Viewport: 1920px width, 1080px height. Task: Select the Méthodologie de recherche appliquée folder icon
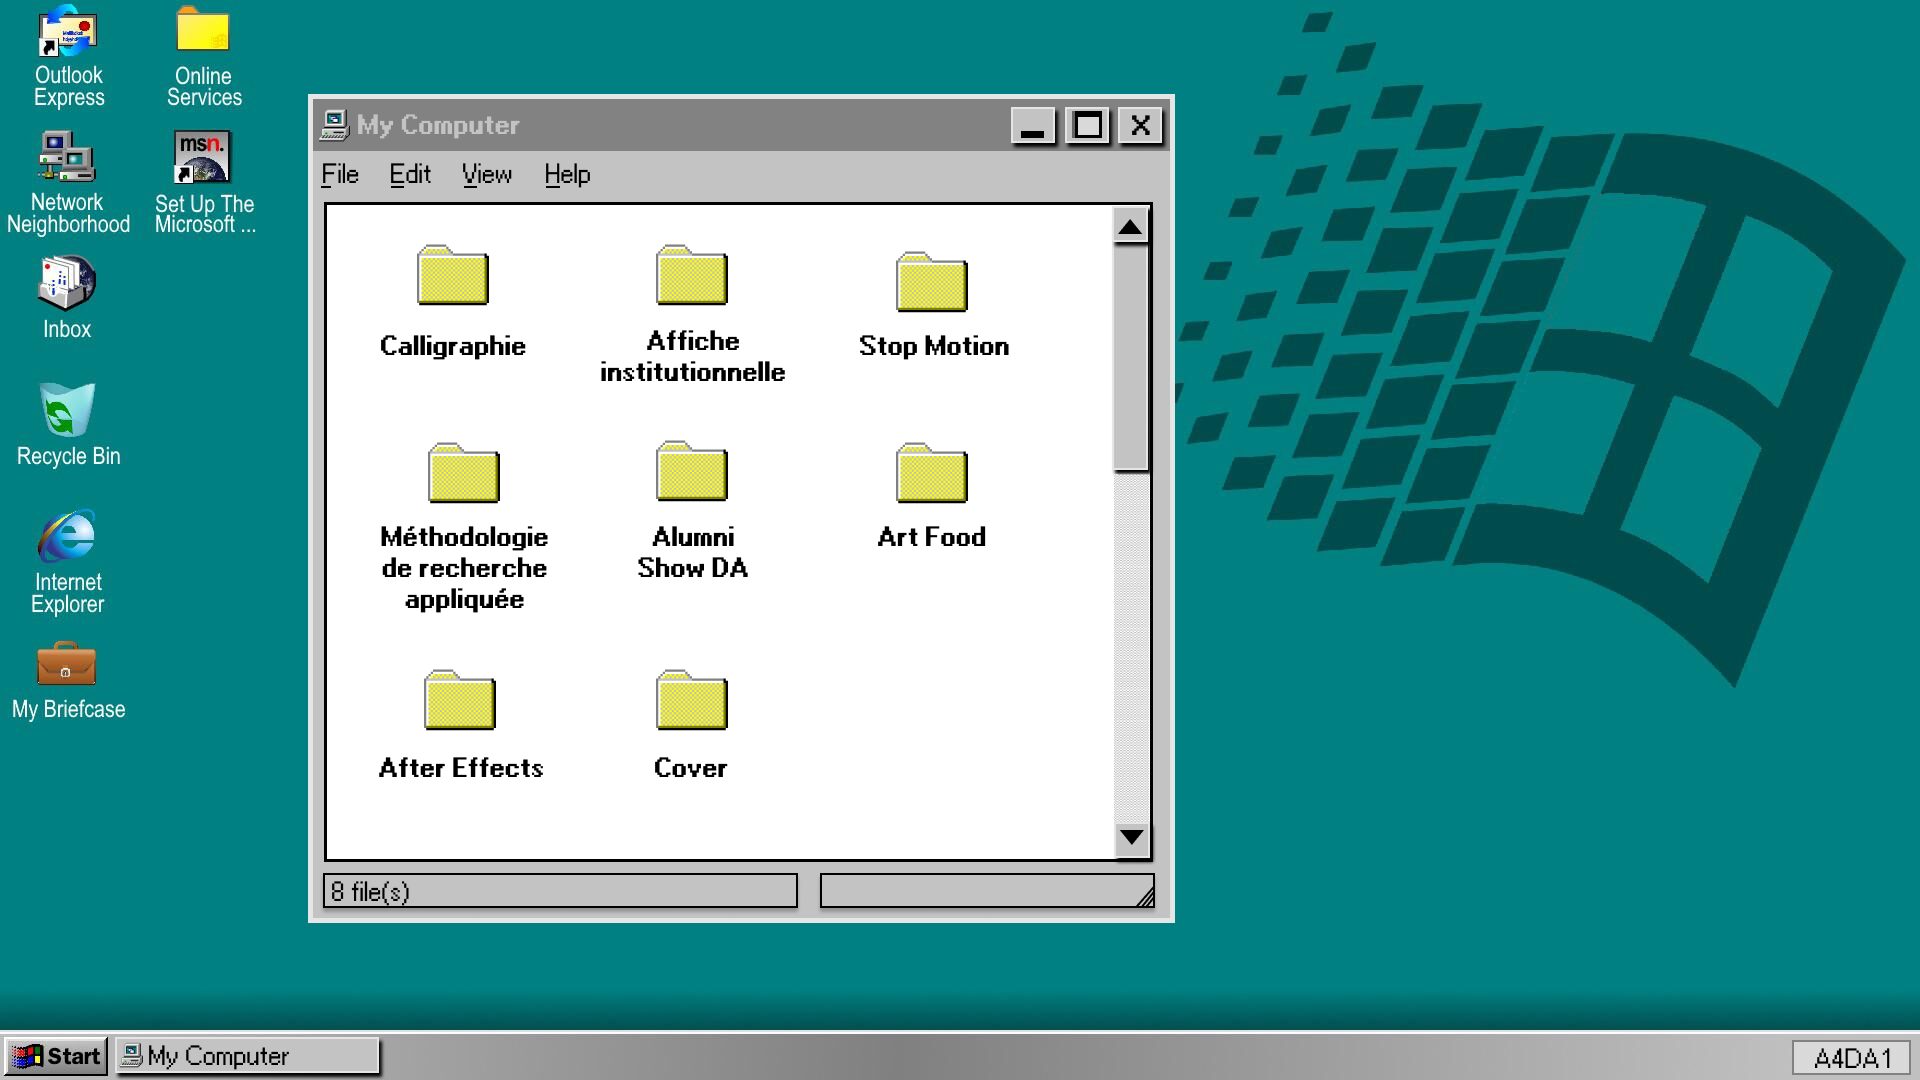tap(464, 473)
